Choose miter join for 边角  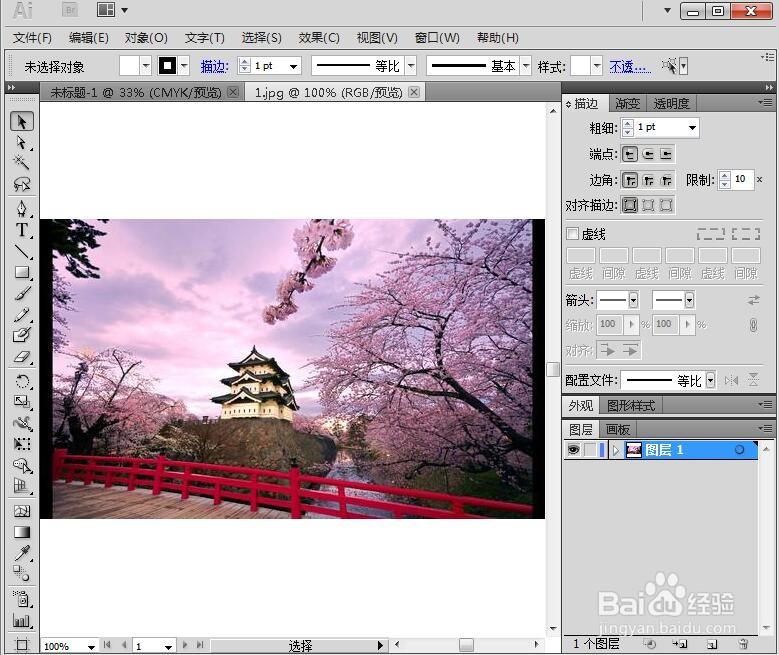click(x=630, y=180)
